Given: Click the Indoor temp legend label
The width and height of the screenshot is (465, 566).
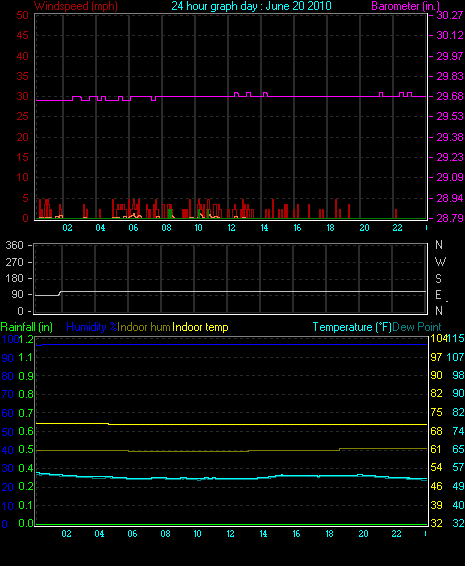Looking at the screenshot, I should coord(200,327).
